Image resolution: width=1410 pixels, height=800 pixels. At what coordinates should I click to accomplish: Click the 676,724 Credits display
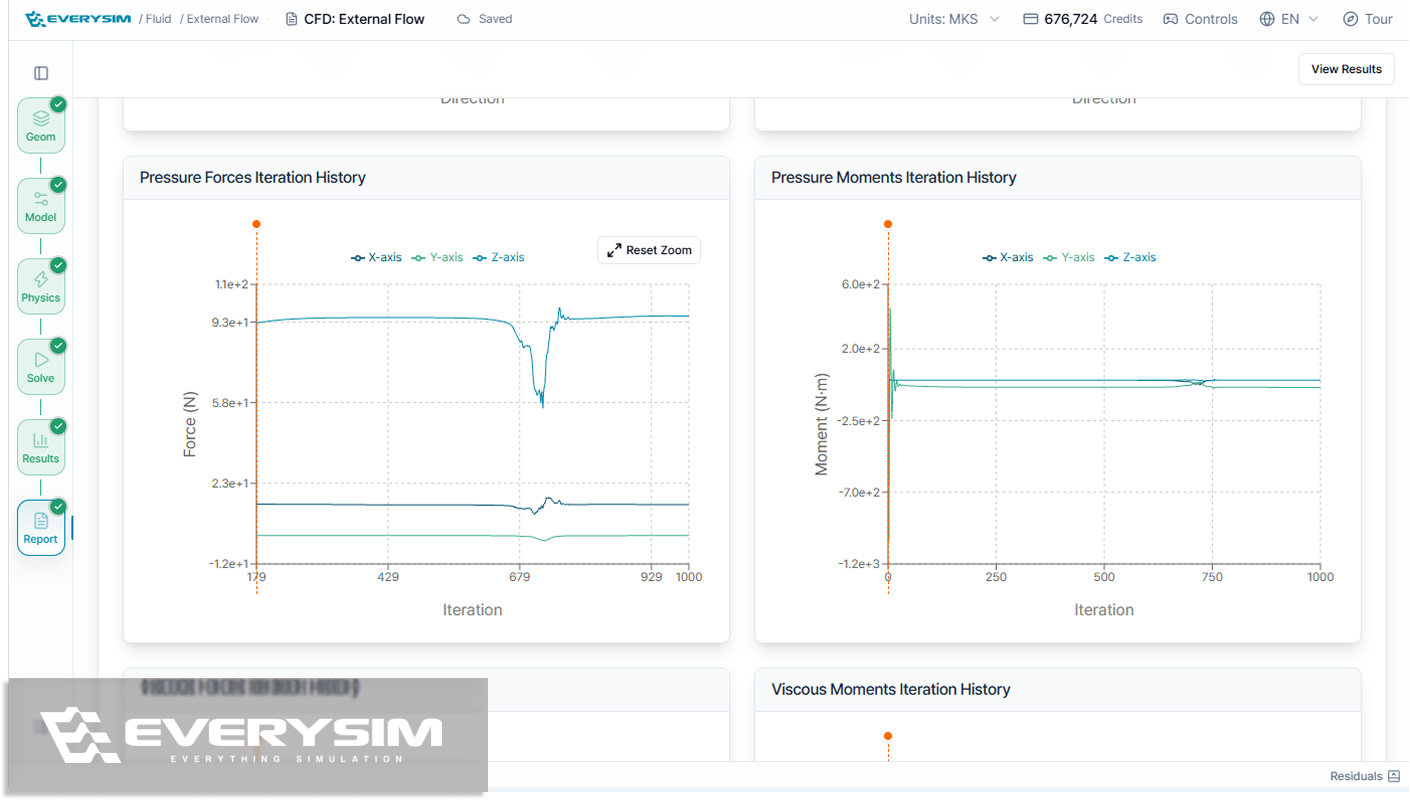tap(1082, 19)
